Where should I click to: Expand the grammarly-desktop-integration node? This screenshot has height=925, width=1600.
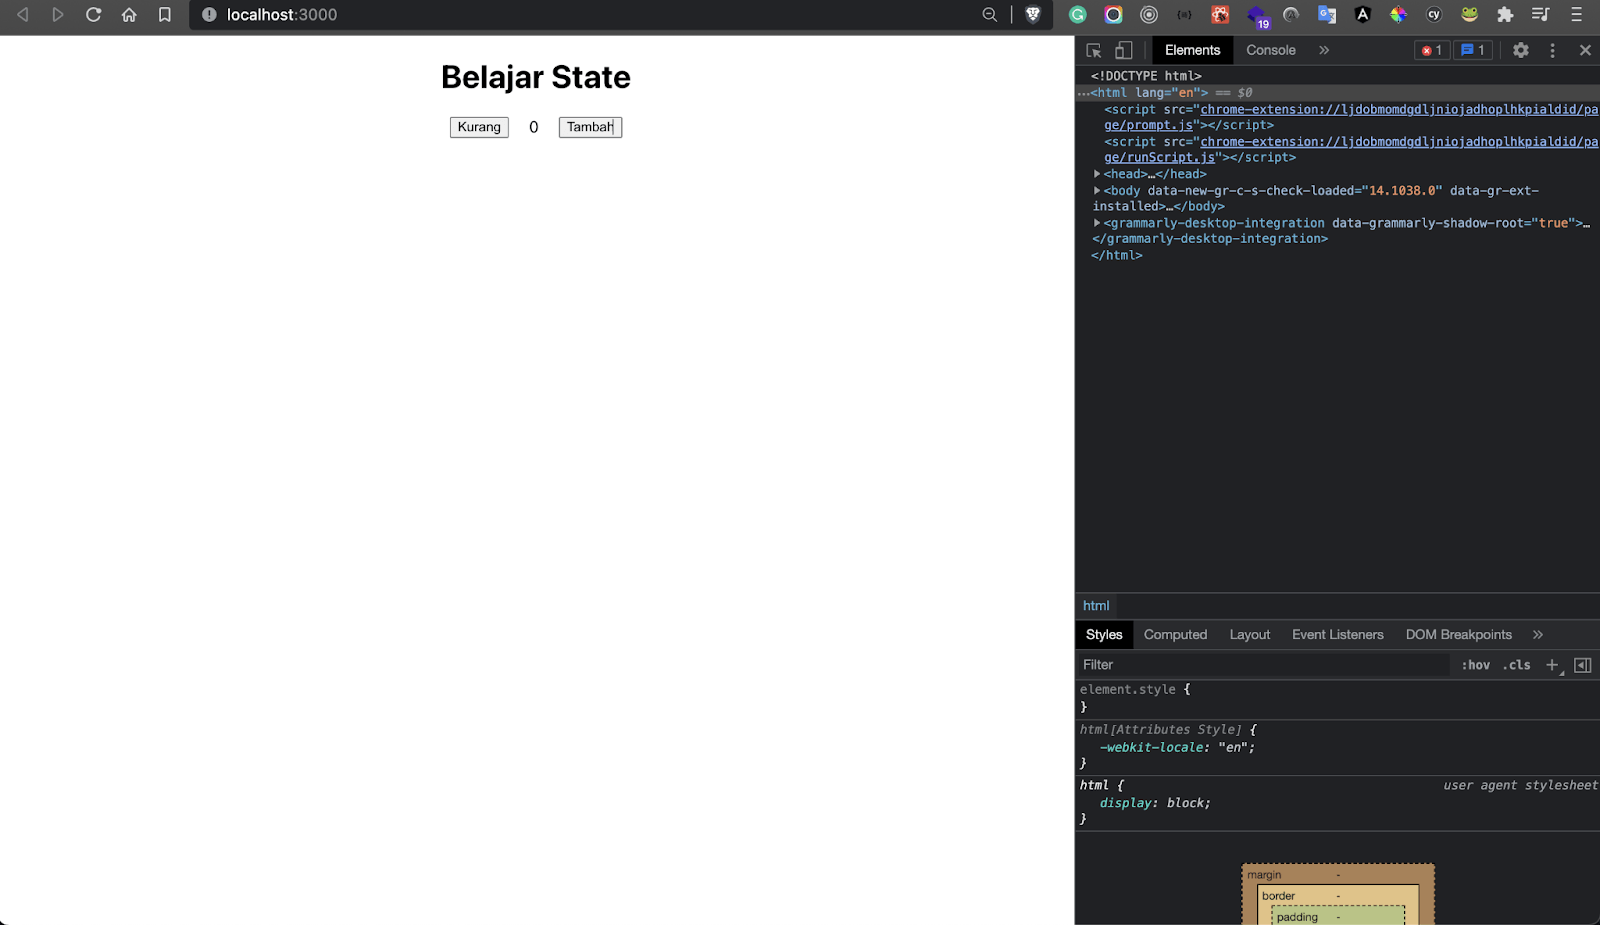(x=1097, y=223)
